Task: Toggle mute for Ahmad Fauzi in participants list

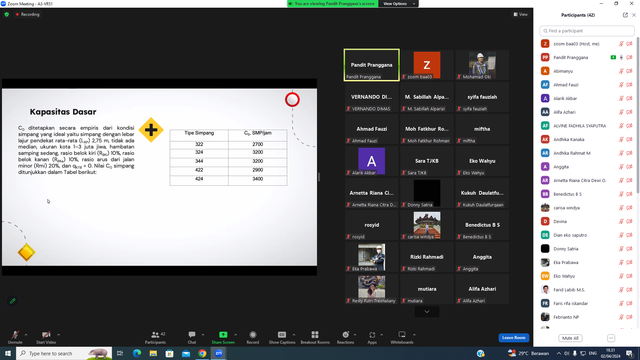Action: click(621, 85)
